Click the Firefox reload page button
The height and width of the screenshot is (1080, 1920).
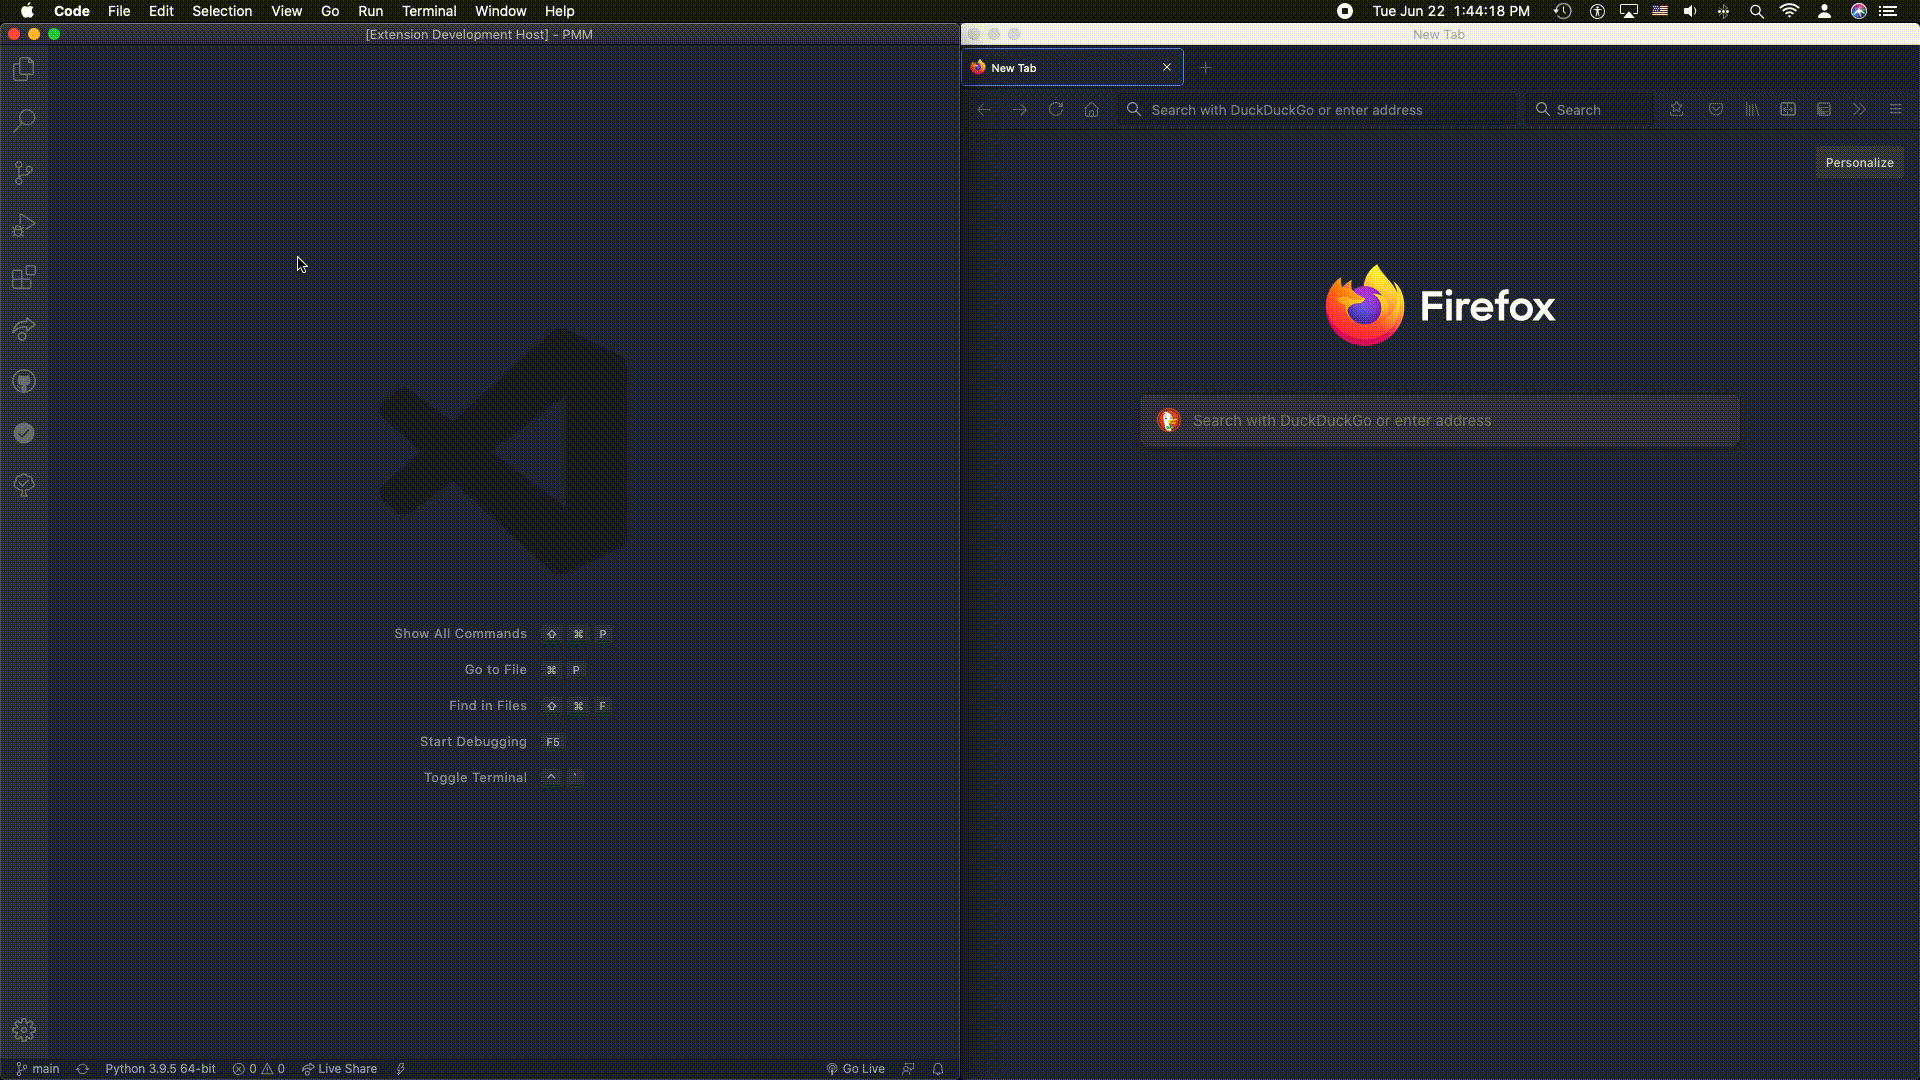[x=1055, y=110]
